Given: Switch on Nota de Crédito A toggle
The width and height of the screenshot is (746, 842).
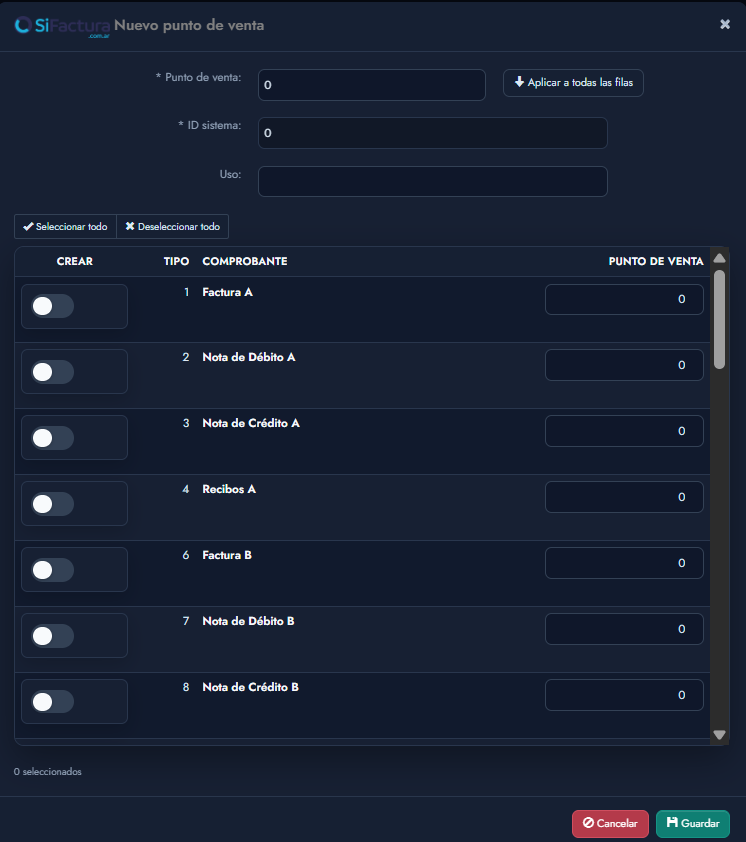Looking at the screenshot, I should [53, 438].
